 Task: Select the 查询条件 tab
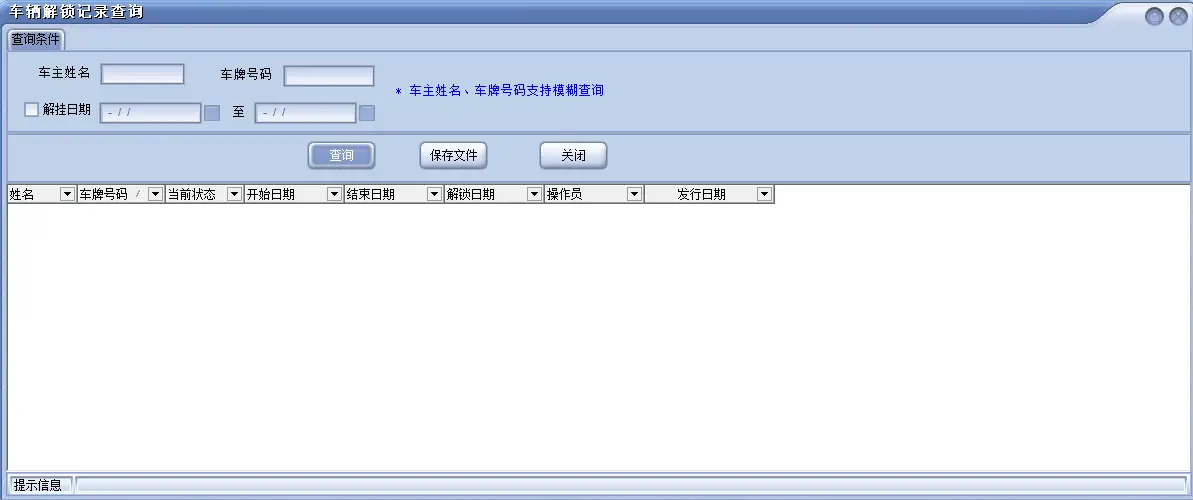click(35, 39)
